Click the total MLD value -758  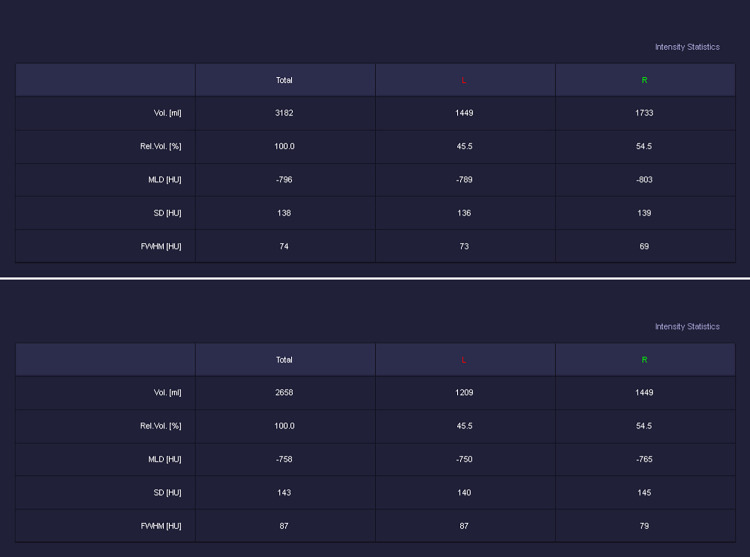coord(284,459)
